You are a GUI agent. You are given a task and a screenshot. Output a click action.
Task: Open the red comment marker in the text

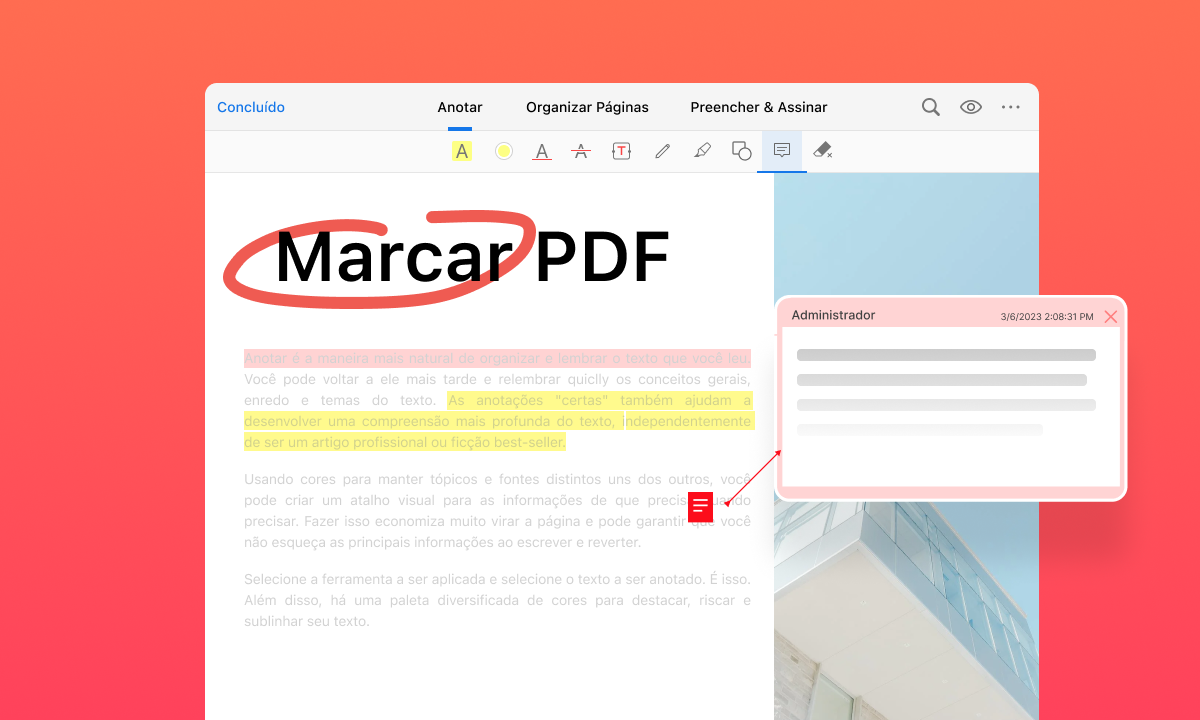click(700, 507)
